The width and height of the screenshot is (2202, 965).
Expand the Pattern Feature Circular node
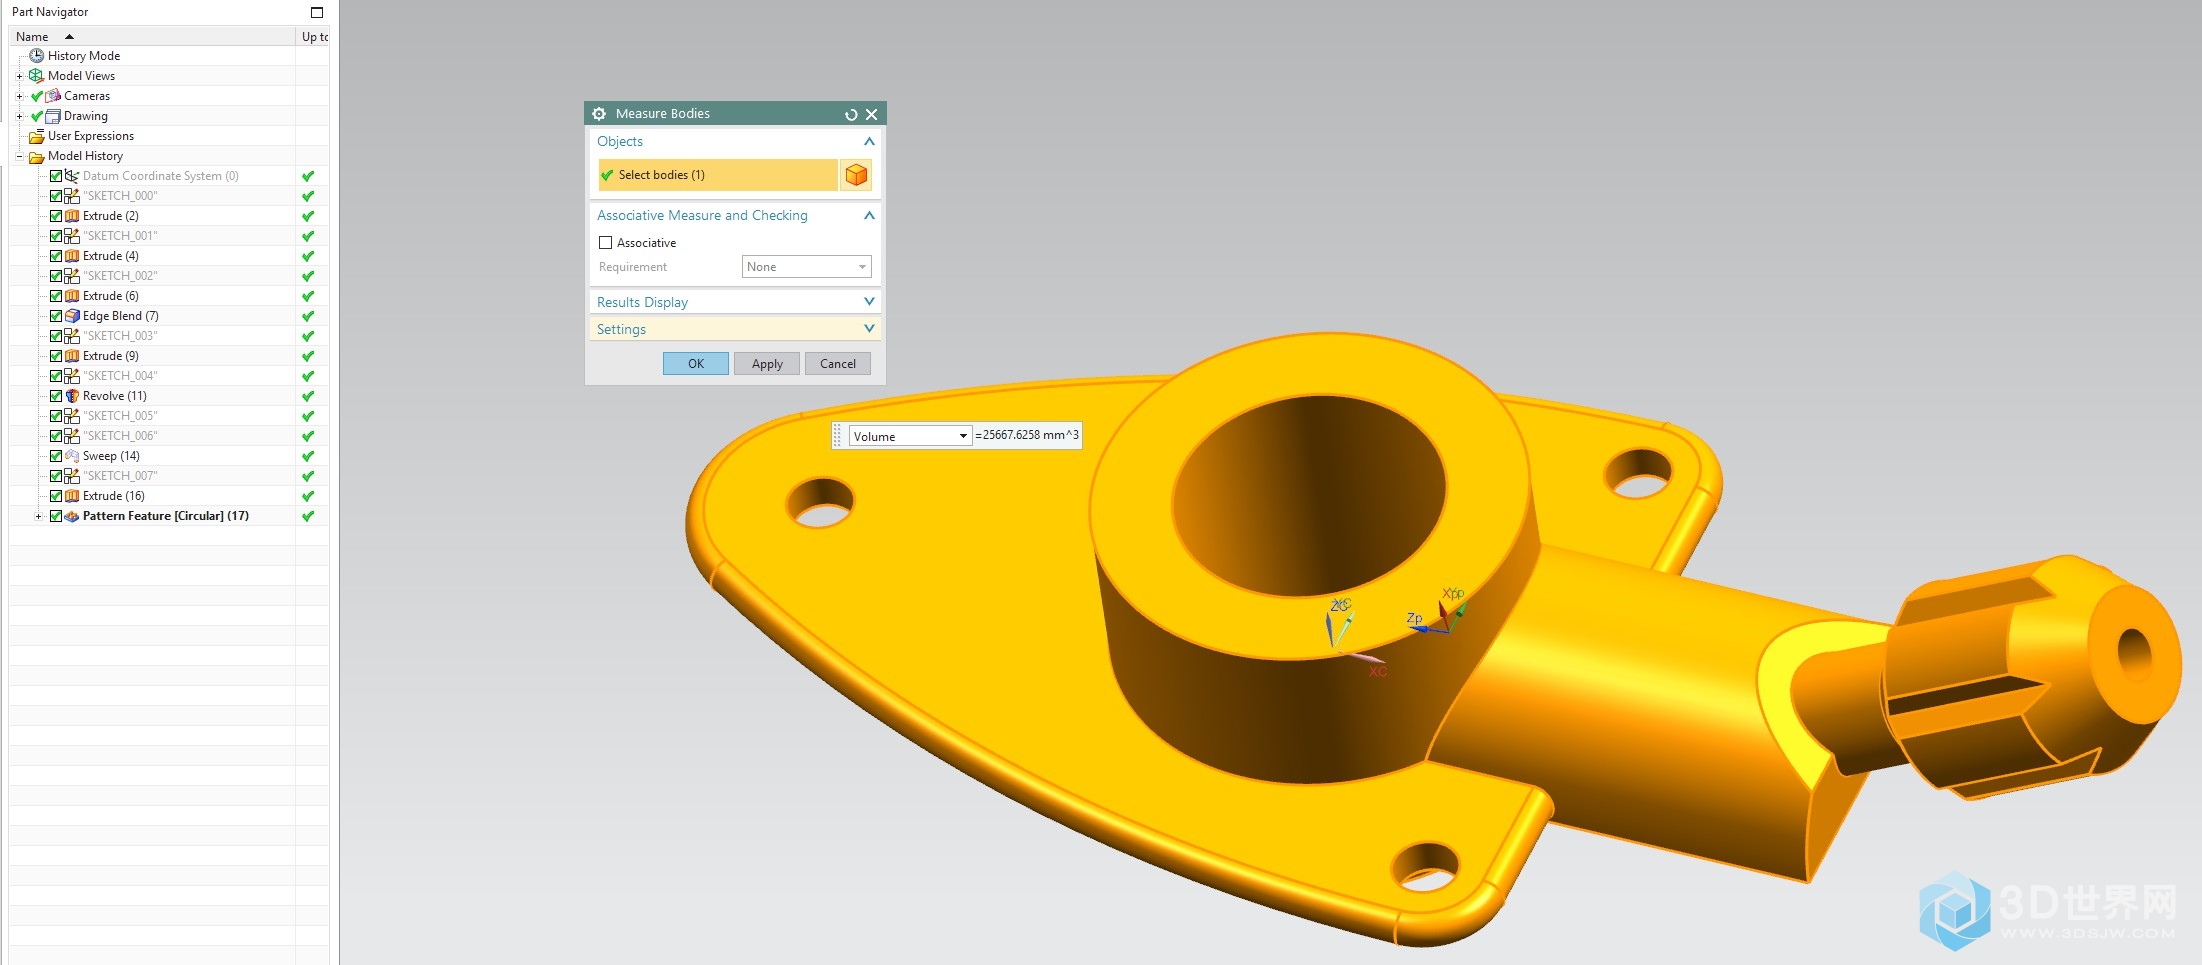[39, 516]
